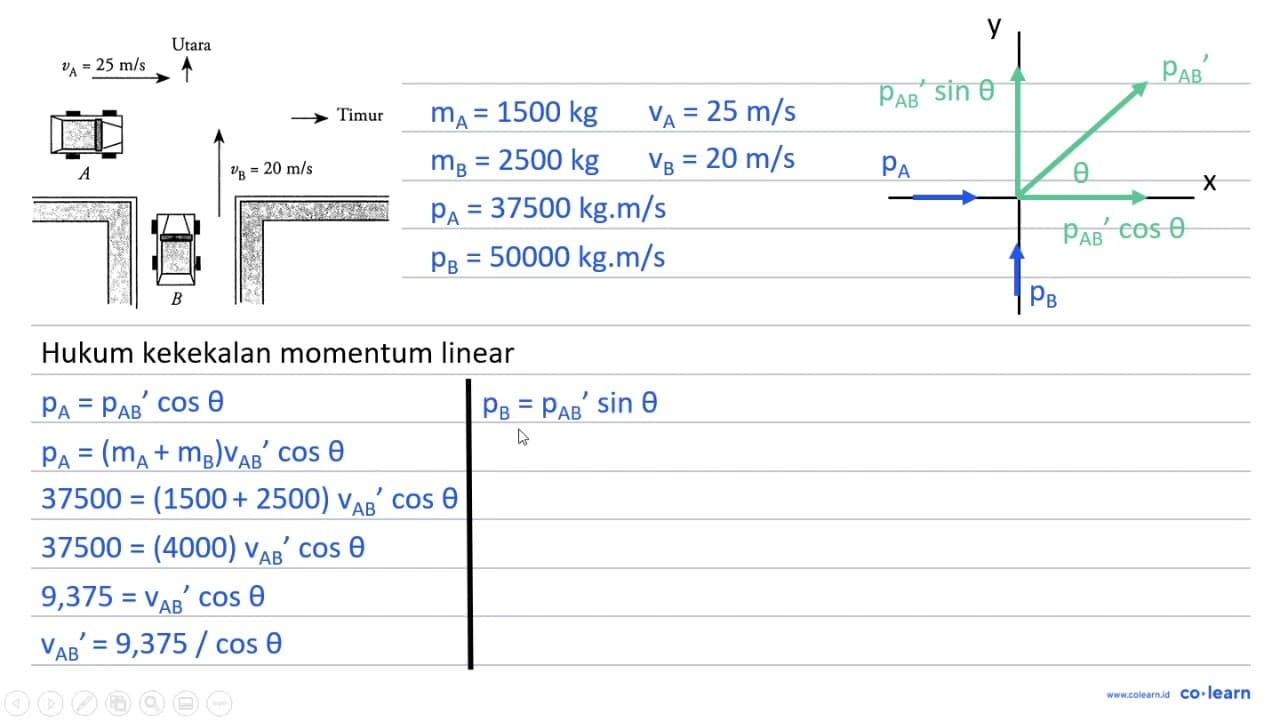The height and width of the screenshot is (720, 1280).
Task: Click the 'vB = 20 m/s' diagram label
Action: pyautogui.click(x=271, y=169)
